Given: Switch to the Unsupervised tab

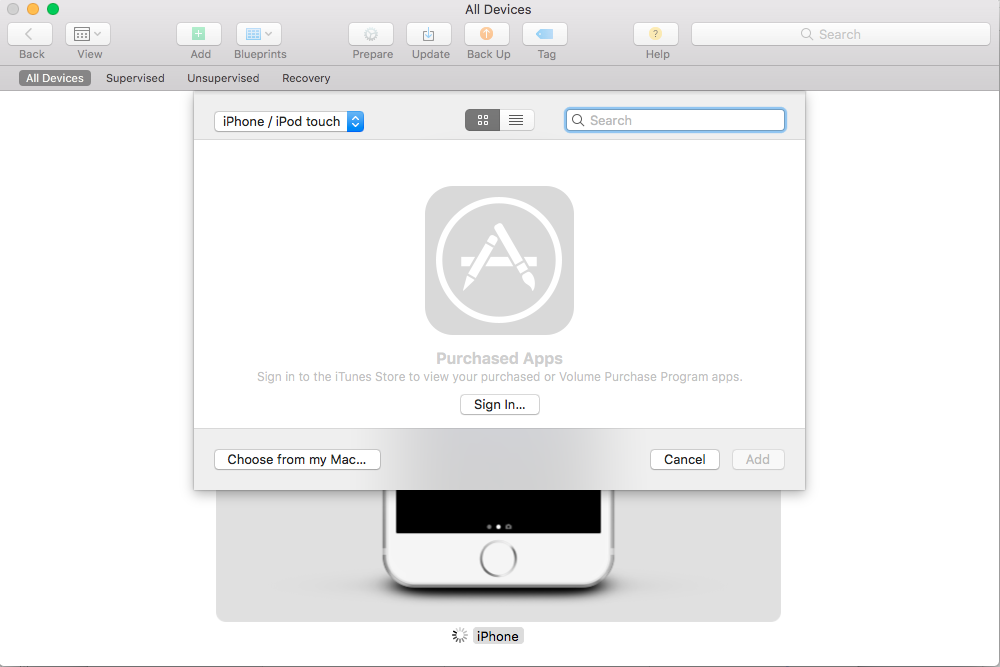Looking at the screenshot, I should coord(223,78).
